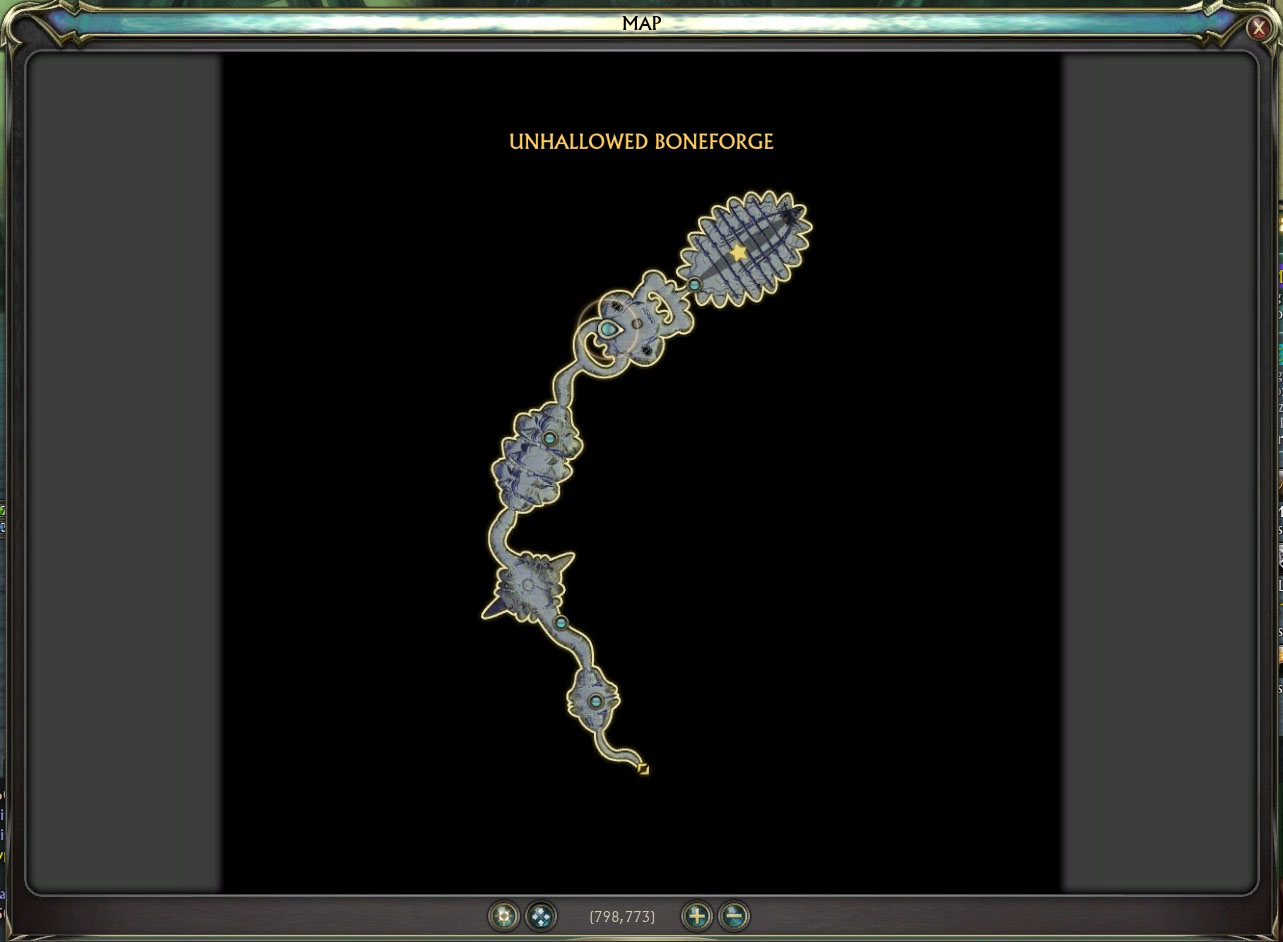Select the teal marker in the bottommost small chamber
This screenshot has height=942, width=1283.
pos(596,701)
